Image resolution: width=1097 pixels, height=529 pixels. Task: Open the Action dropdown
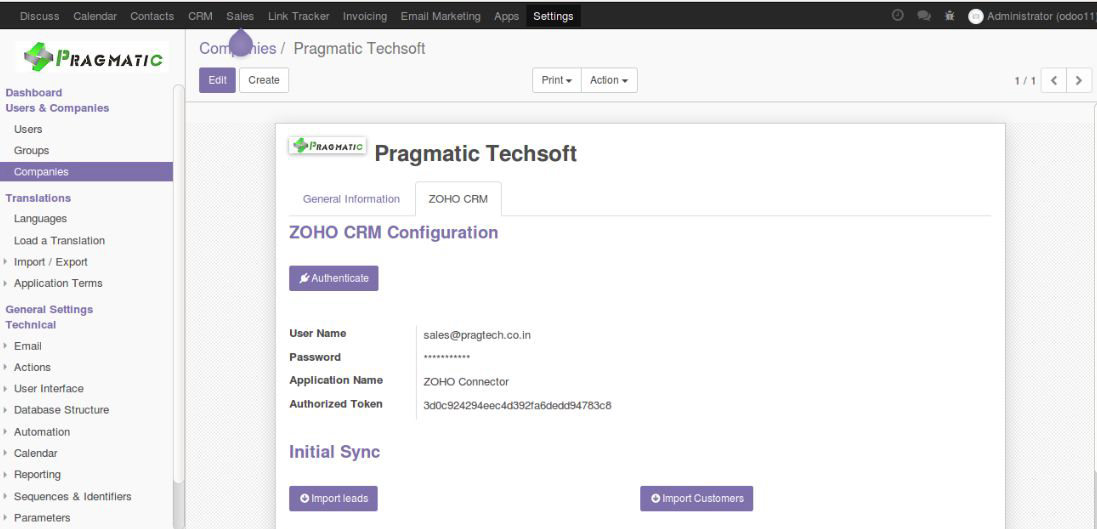(x=609, y=80)
